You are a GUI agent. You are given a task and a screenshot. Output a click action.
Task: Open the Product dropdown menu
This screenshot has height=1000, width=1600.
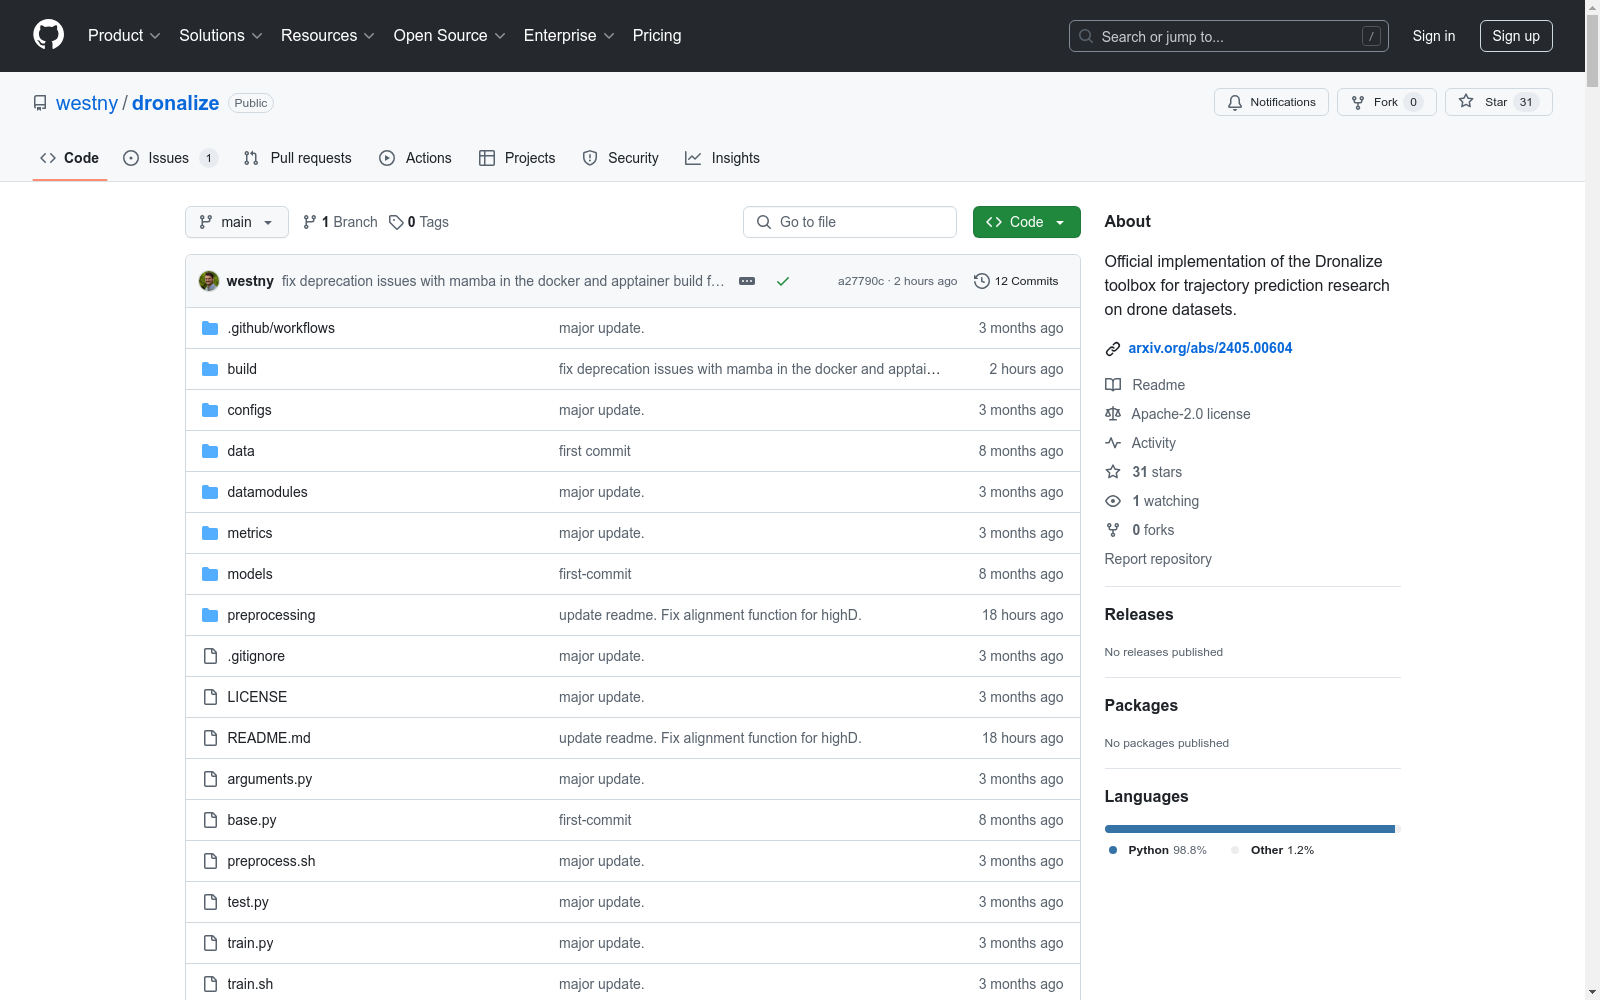[124, 35]
